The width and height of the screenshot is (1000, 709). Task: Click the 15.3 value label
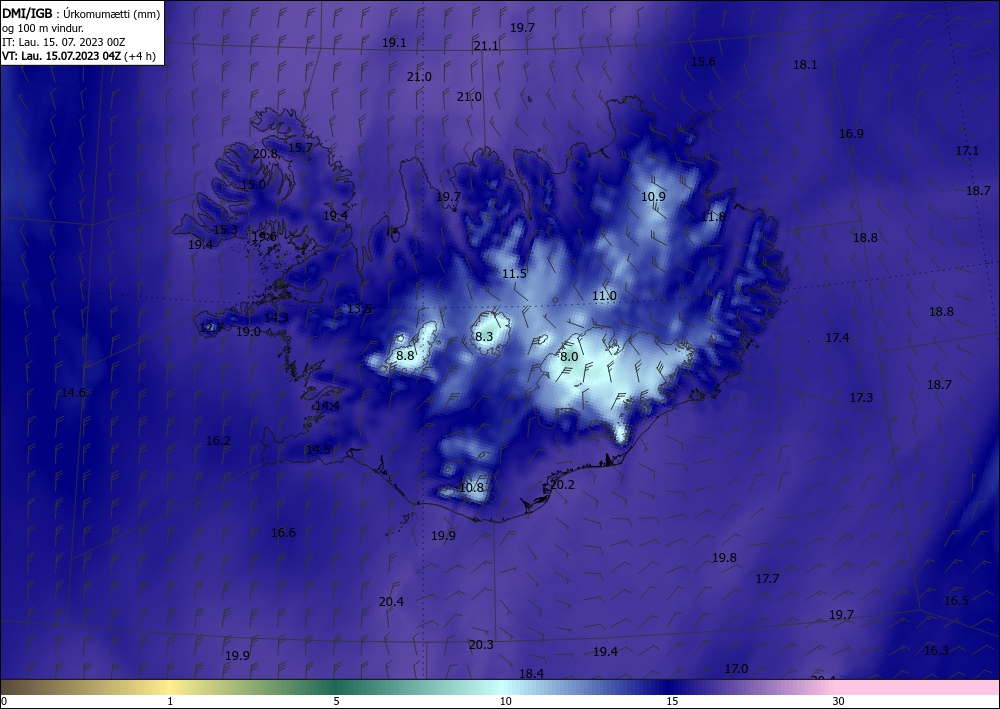[225, 230]
